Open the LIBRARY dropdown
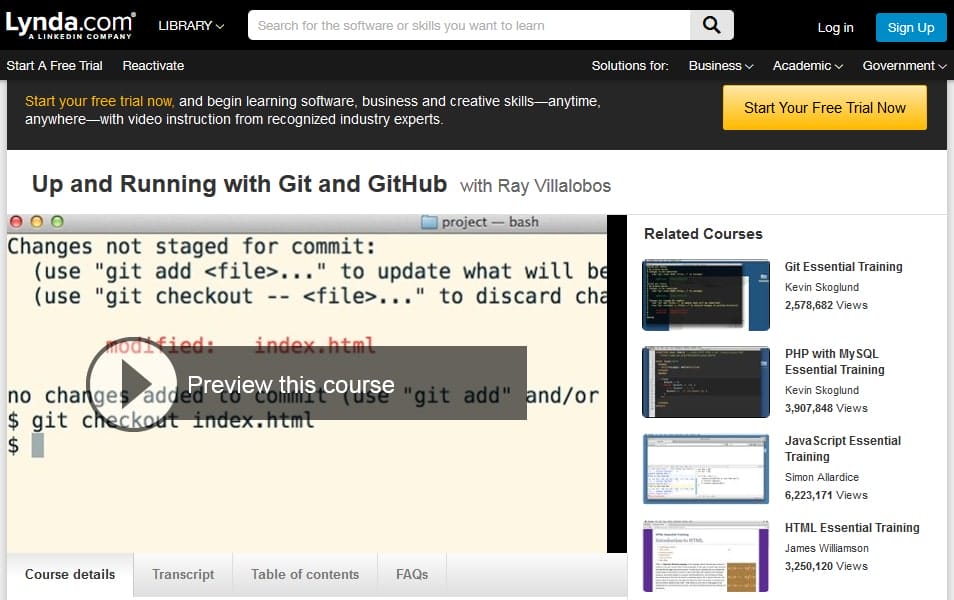 190,26
